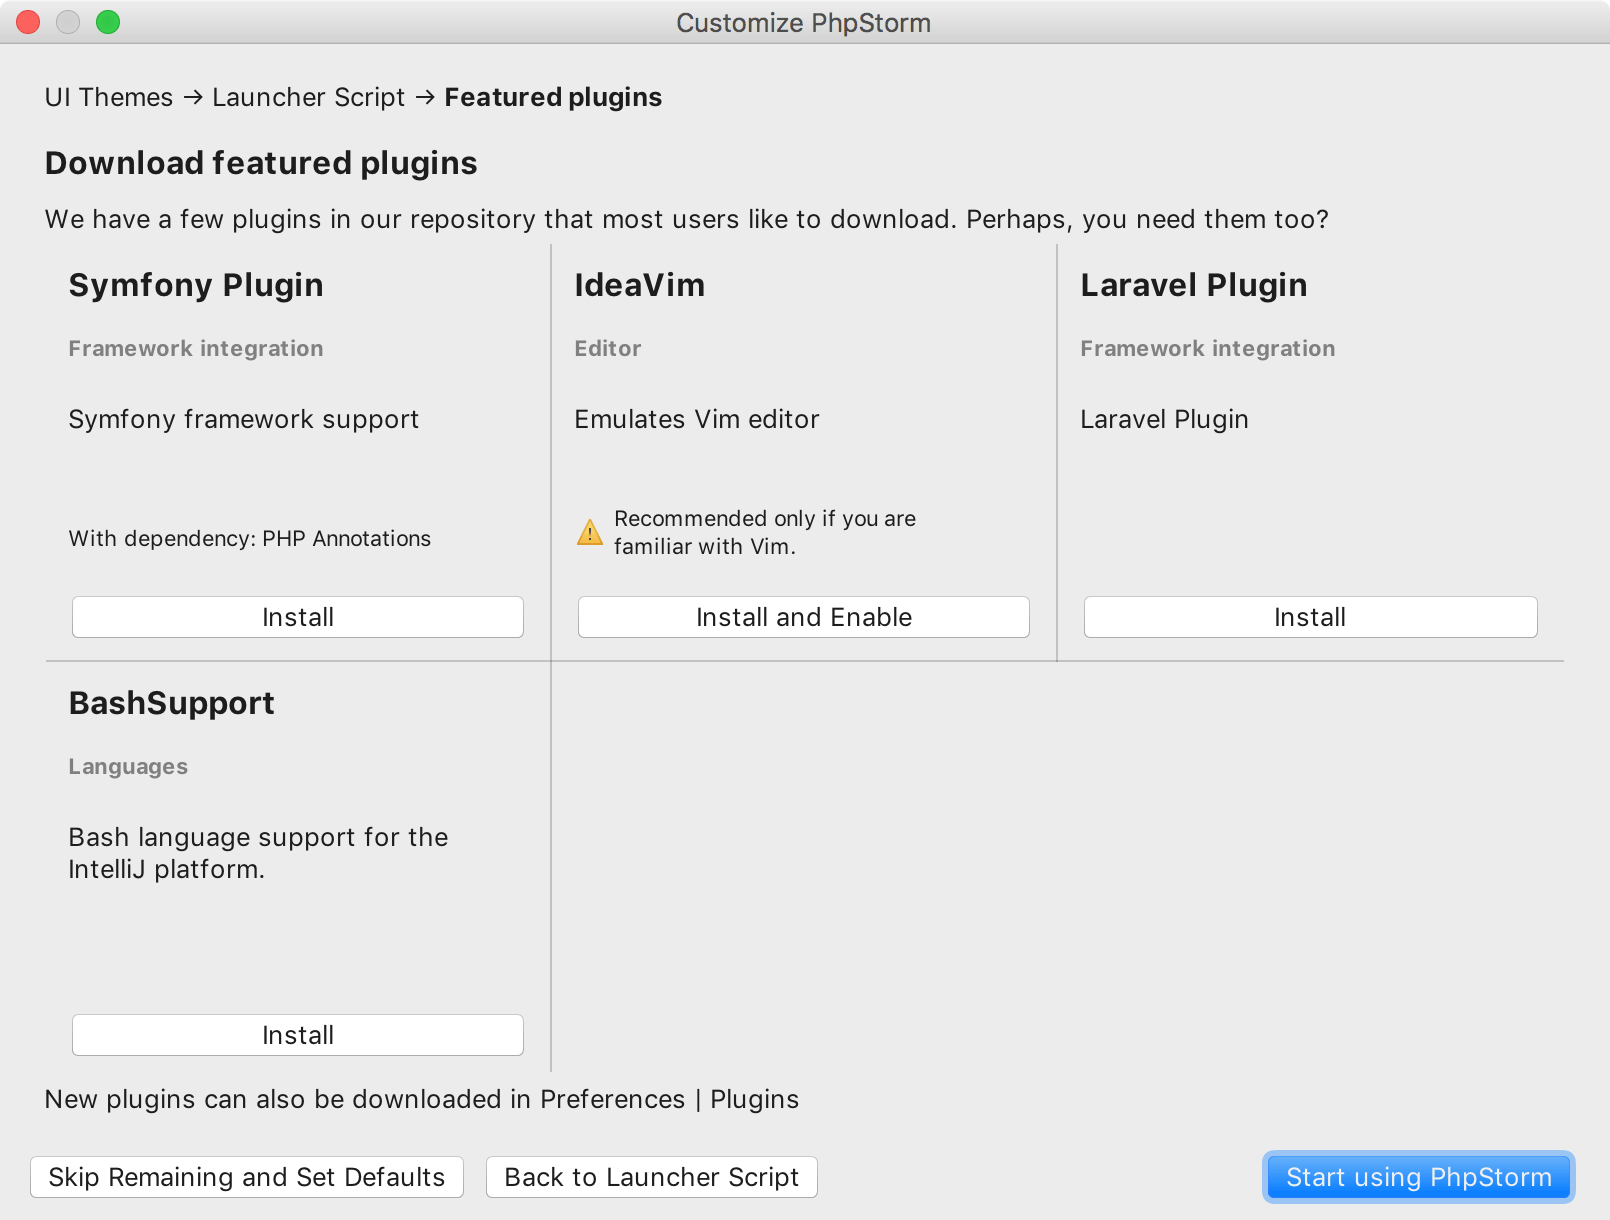The height and width of the screenshot is (1220, 1610).
Task: Open the UI Themes breadcrumb step
Action: click(x=109, y=97)
